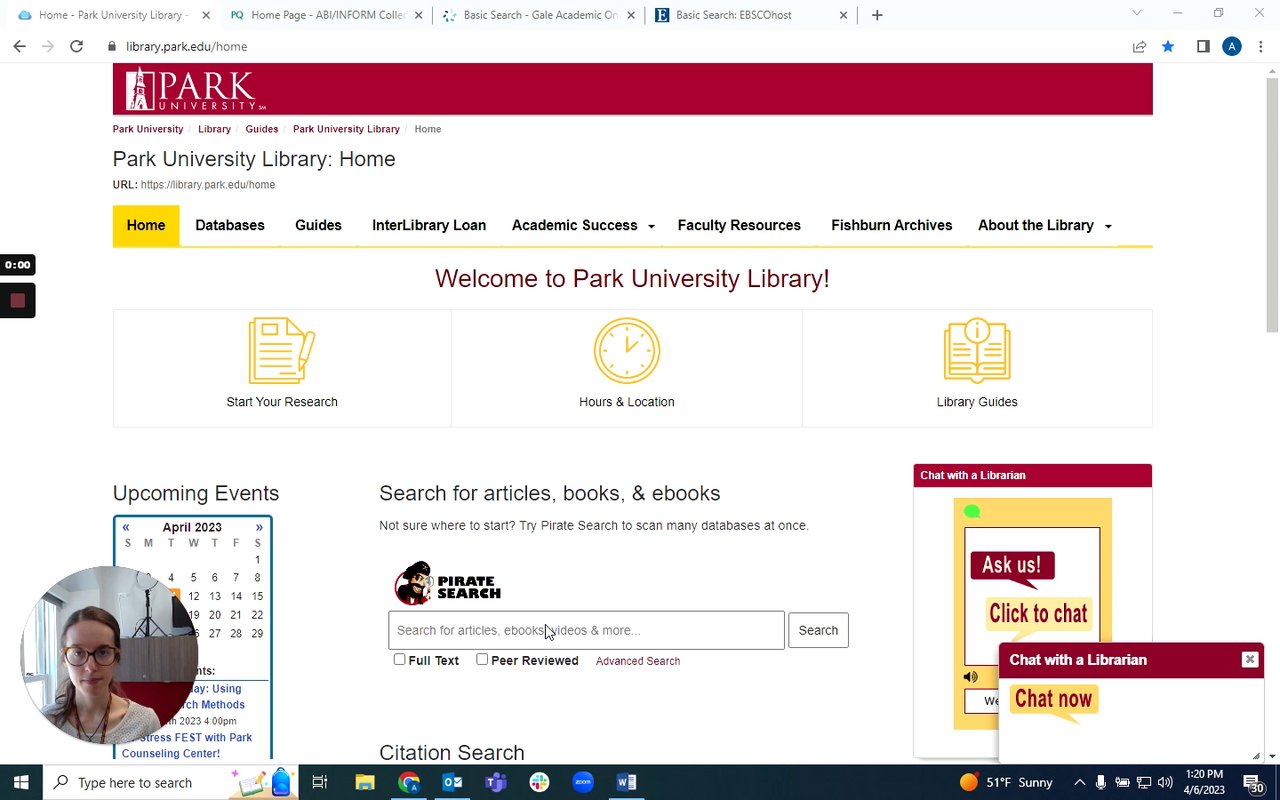Open the Guides menu item
Screen dimensions: 1280x800
(318, 225)
